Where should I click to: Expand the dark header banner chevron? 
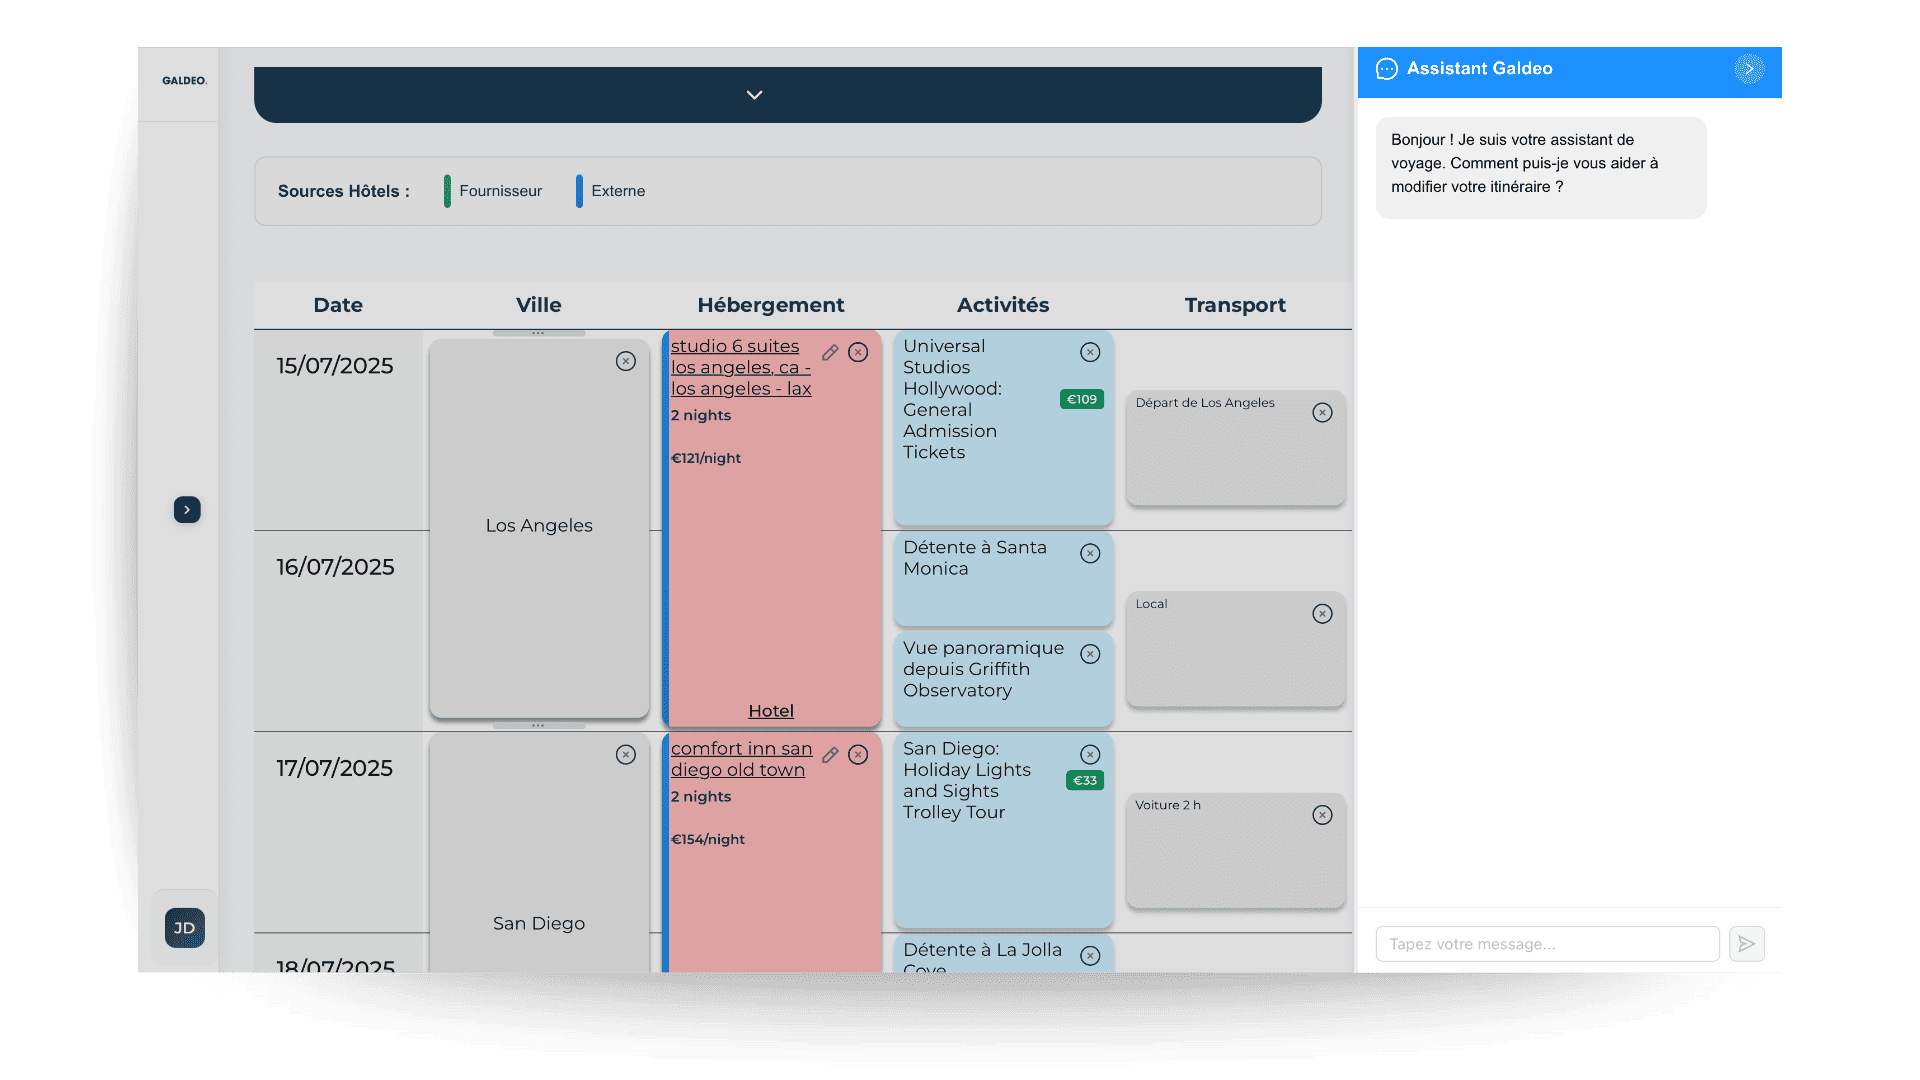click(x=755, y=95)
